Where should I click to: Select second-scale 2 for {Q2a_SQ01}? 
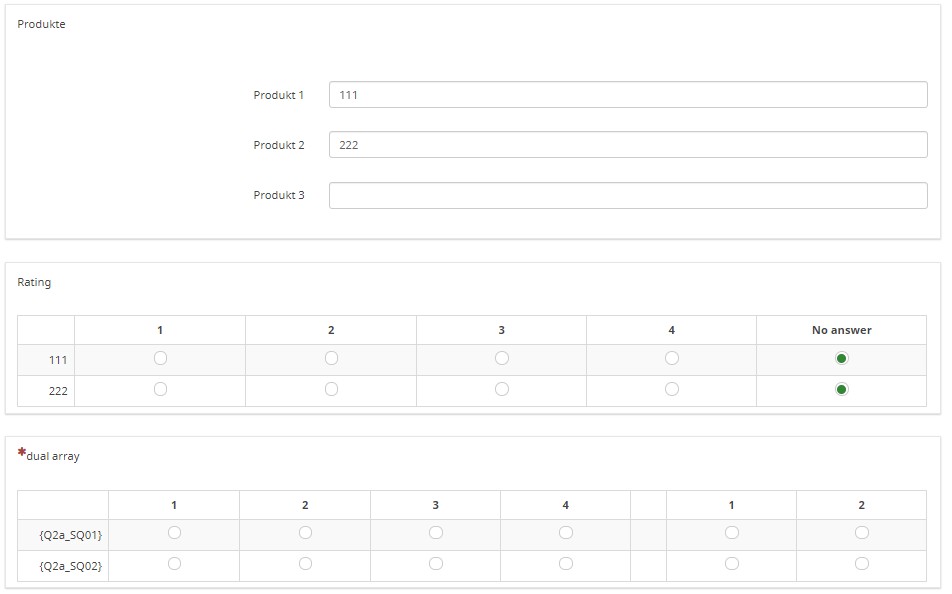(x=862, y=533)
